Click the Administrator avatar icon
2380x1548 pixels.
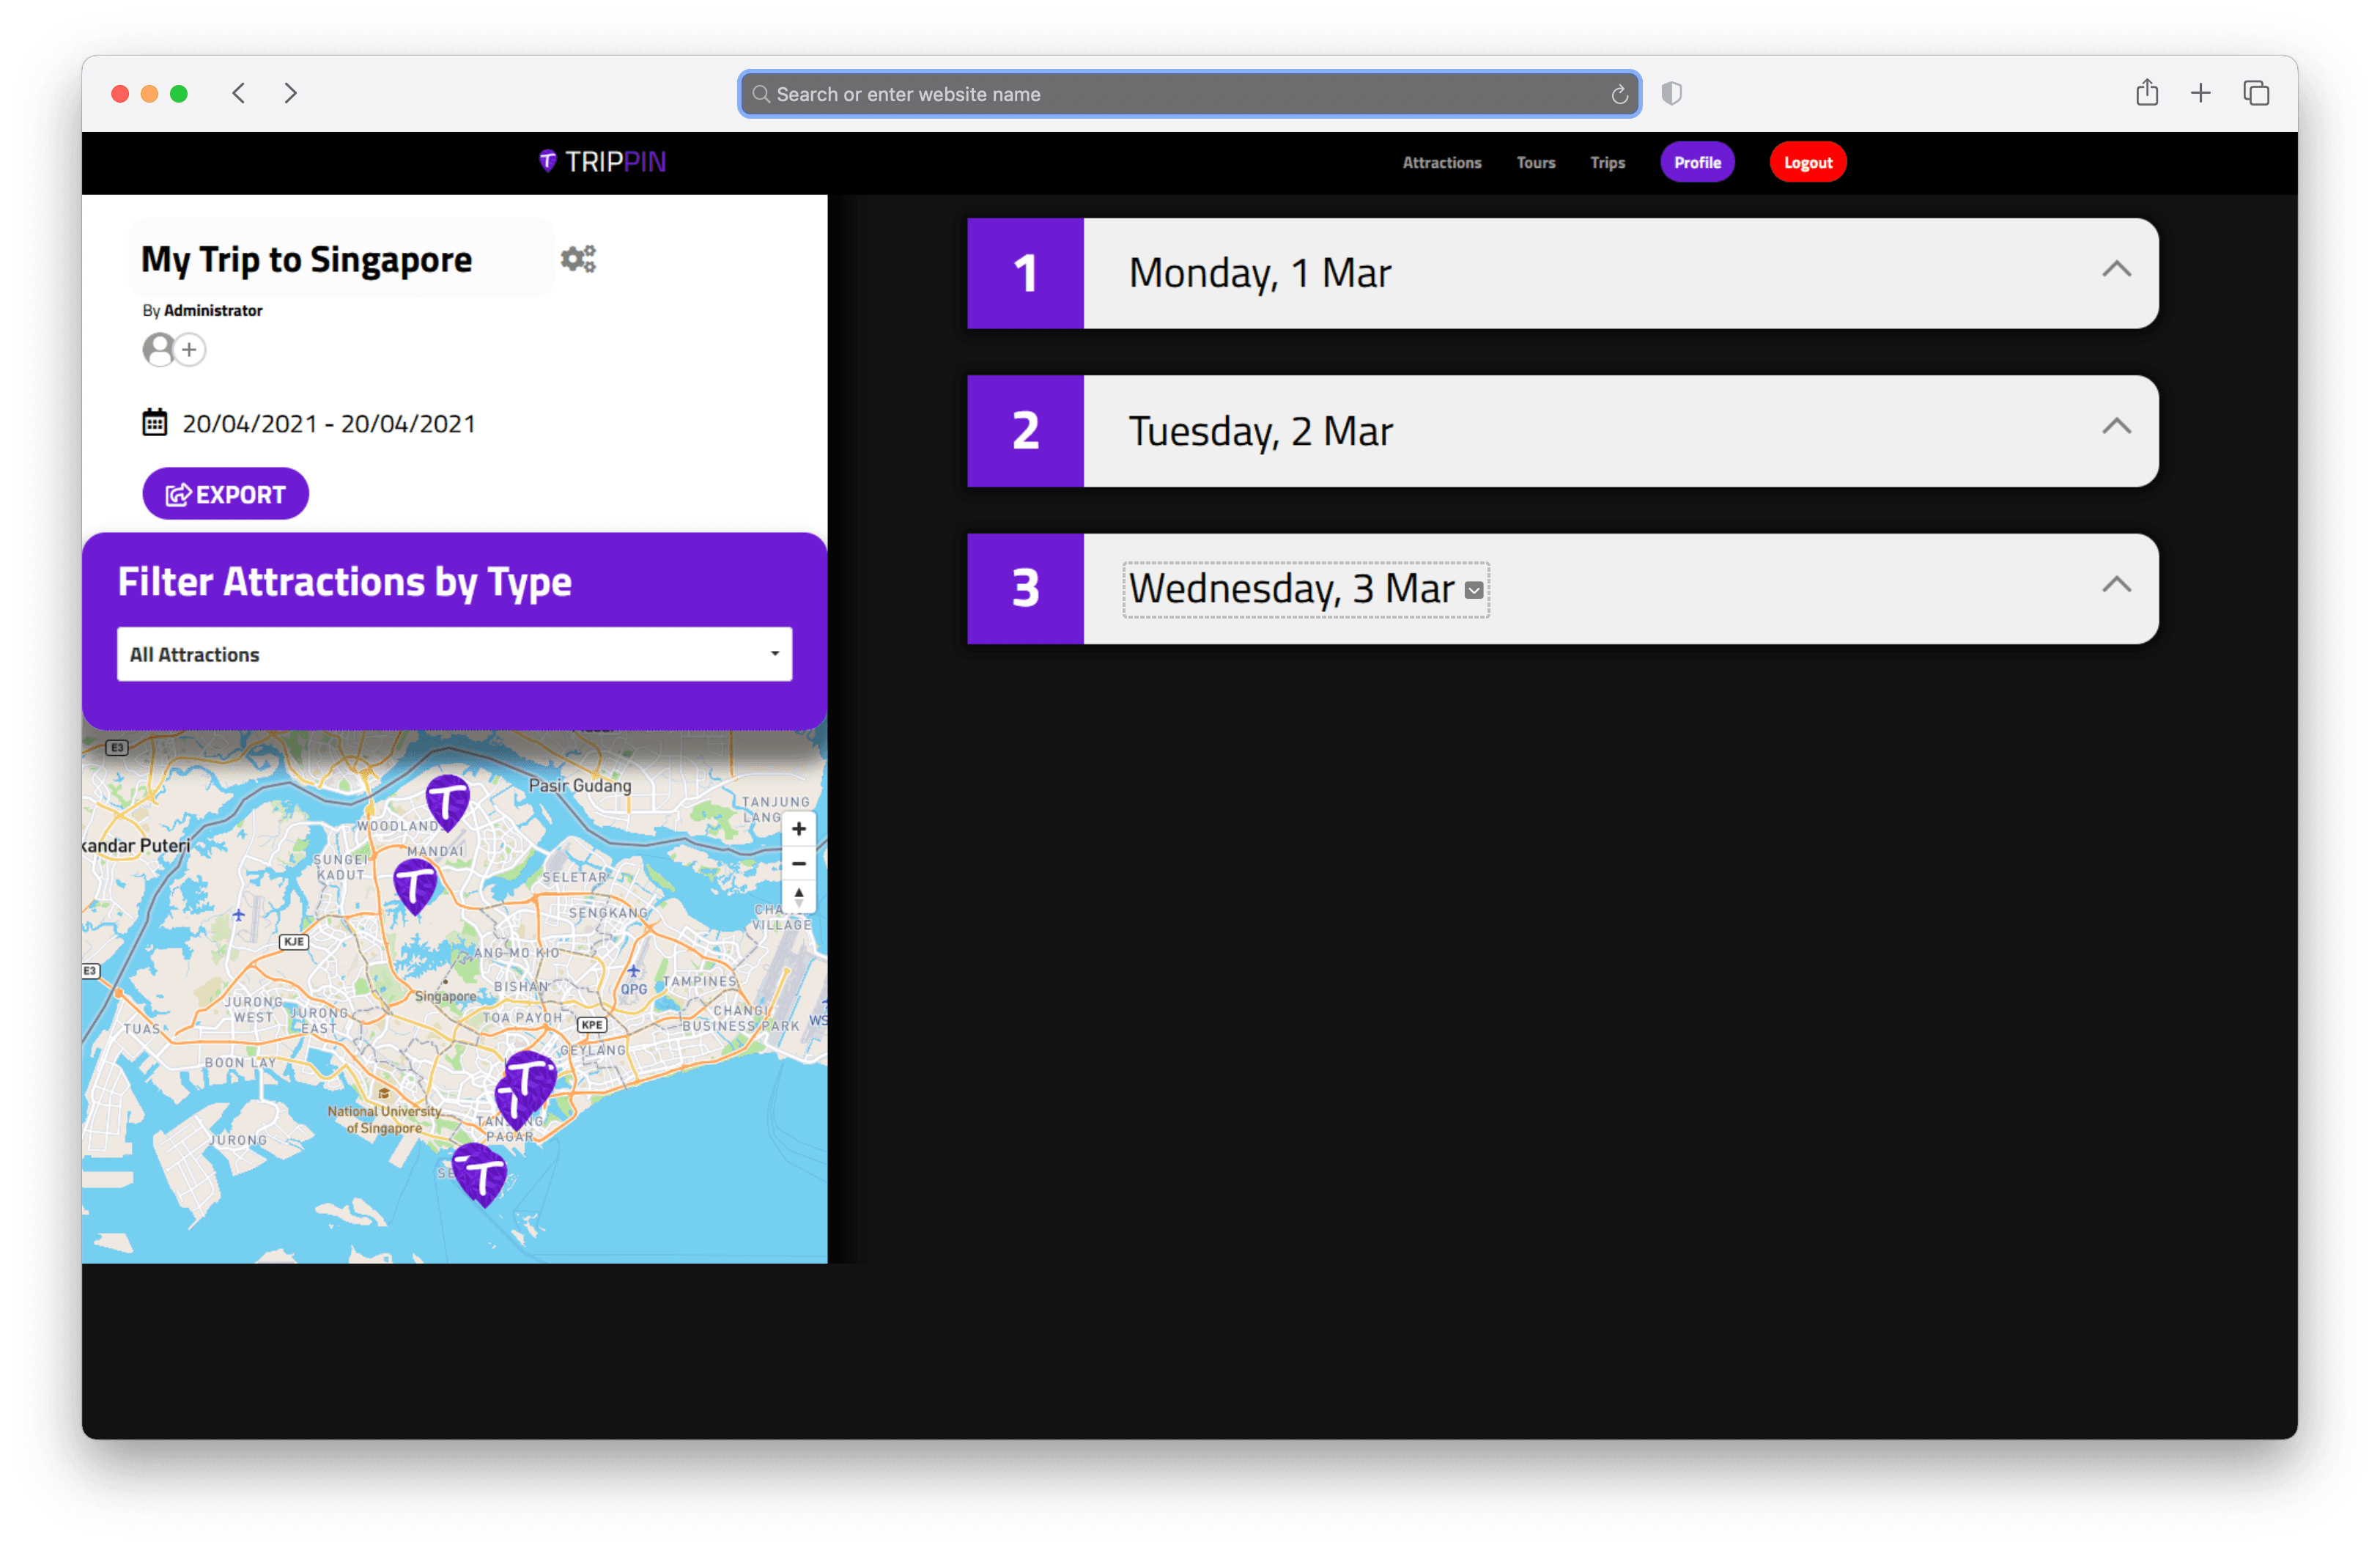tap(159, 349)
